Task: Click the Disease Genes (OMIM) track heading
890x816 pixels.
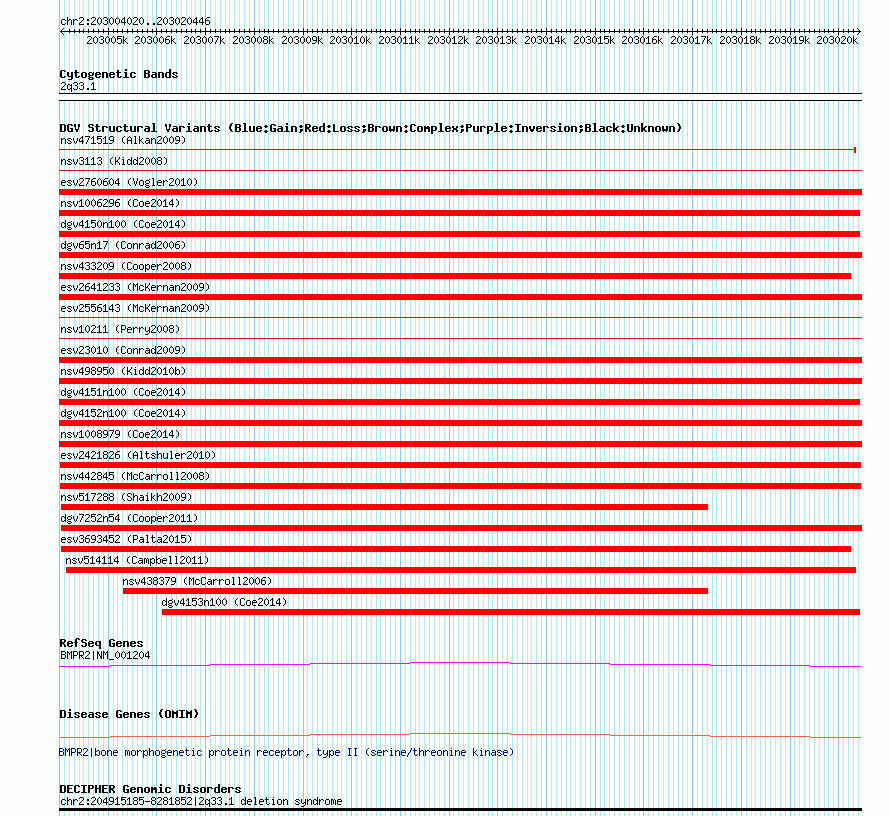Action: click(129, 714)
